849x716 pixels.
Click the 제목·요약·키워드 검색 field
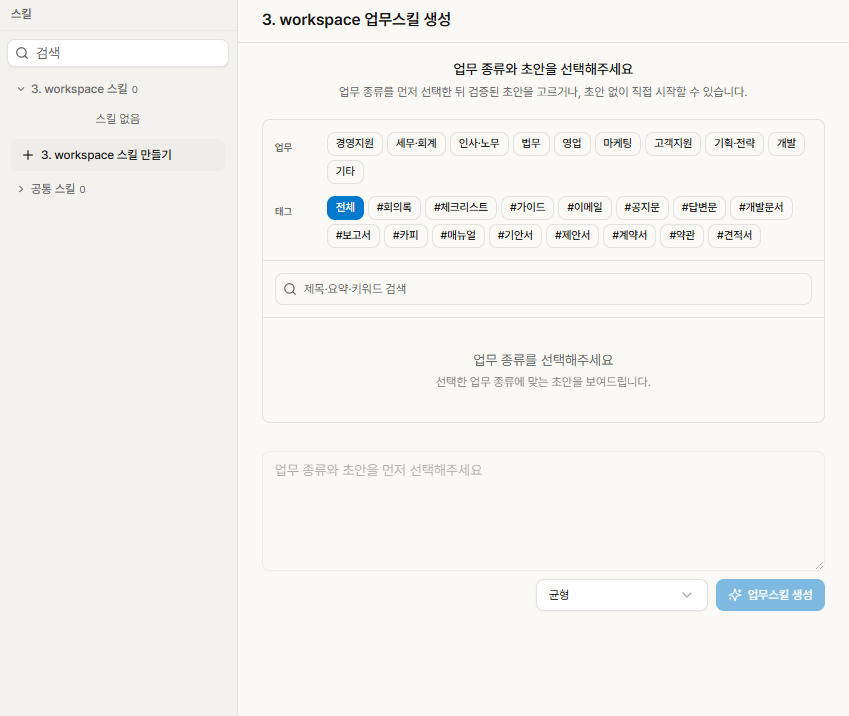click(x=543, y=289)
